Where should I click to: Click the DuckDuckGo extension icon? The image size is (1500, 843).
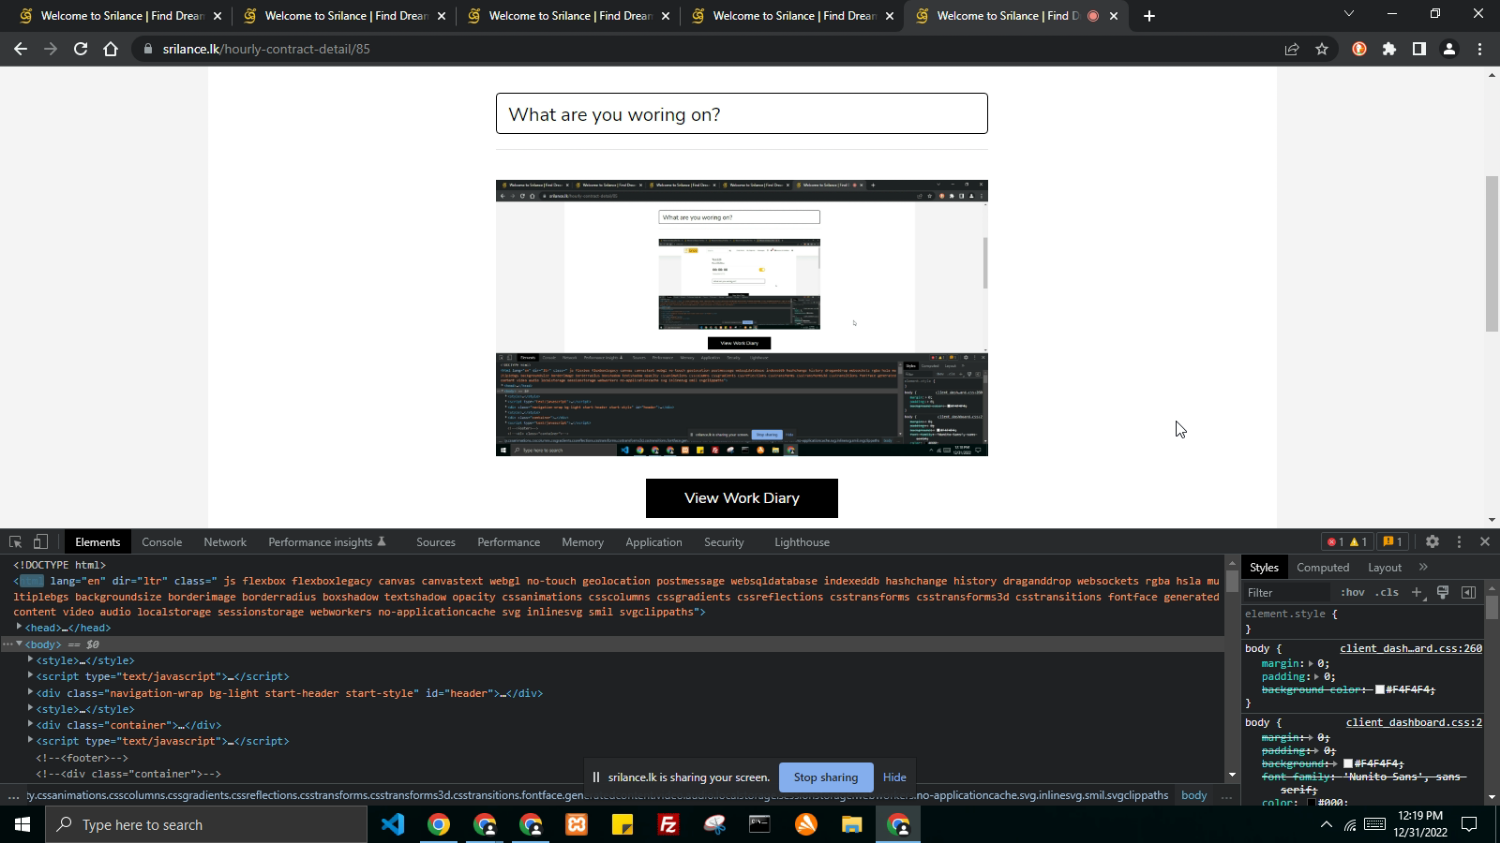pyautogui.click(x=1359, y=49)
